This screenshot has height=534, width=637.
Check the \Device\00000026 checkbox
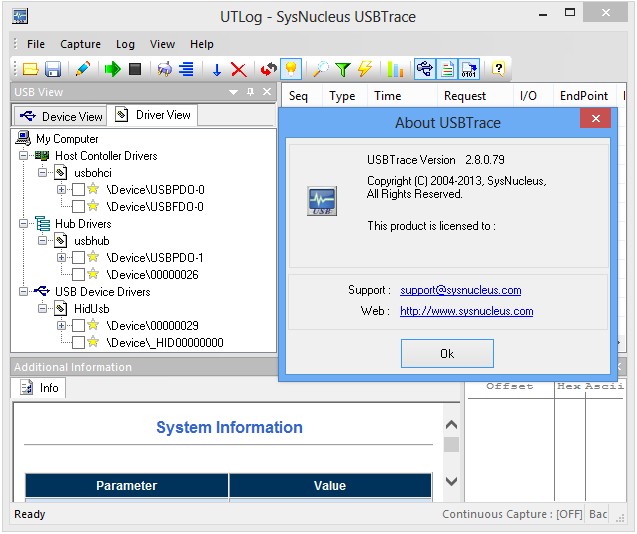point(78,274)
